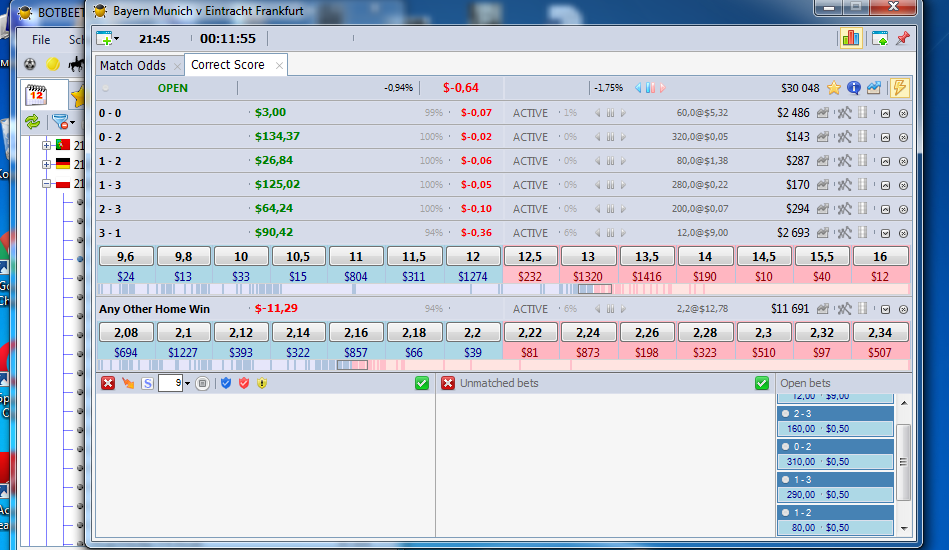
Task: Collapse the 0 - 0 row ladder
Action: point(885,114)
